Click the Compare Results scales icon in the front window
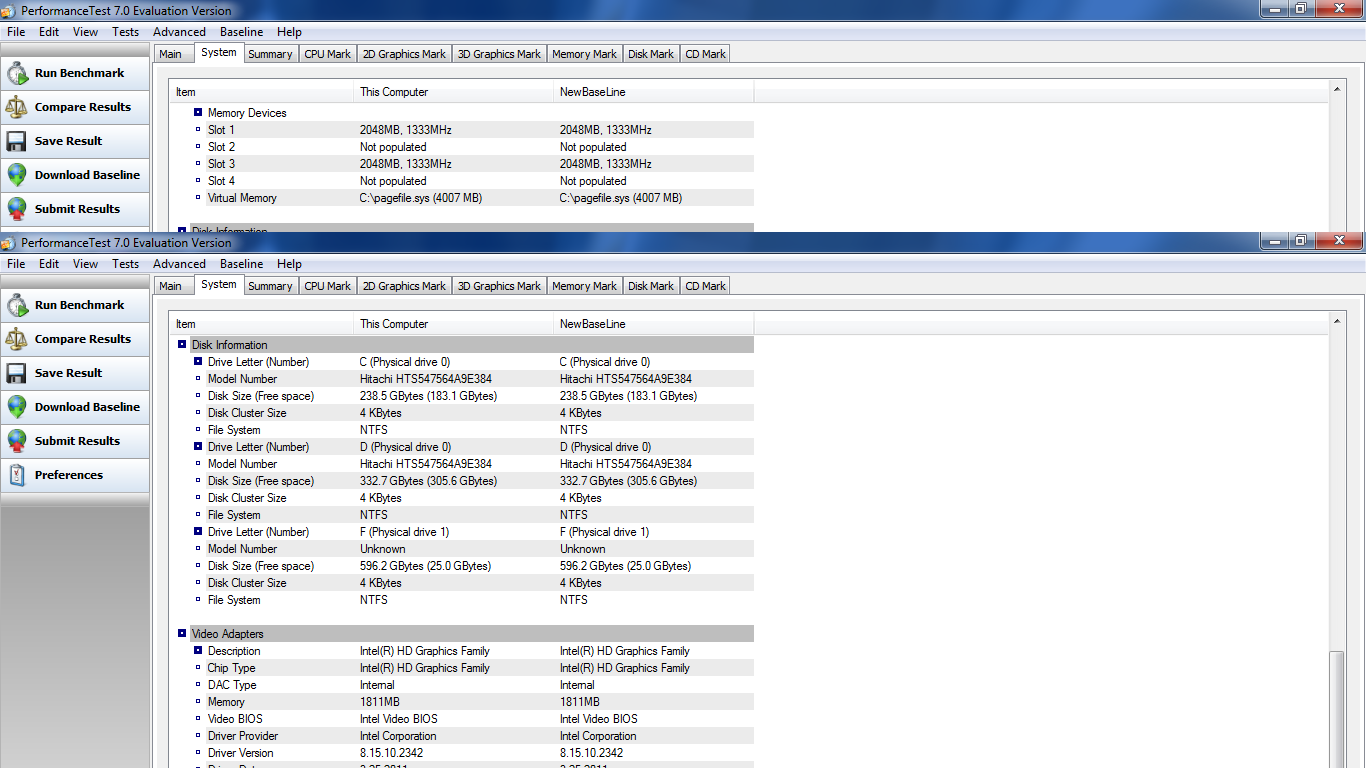Viewport: 1366px width, 768px height. coord(17,339)
